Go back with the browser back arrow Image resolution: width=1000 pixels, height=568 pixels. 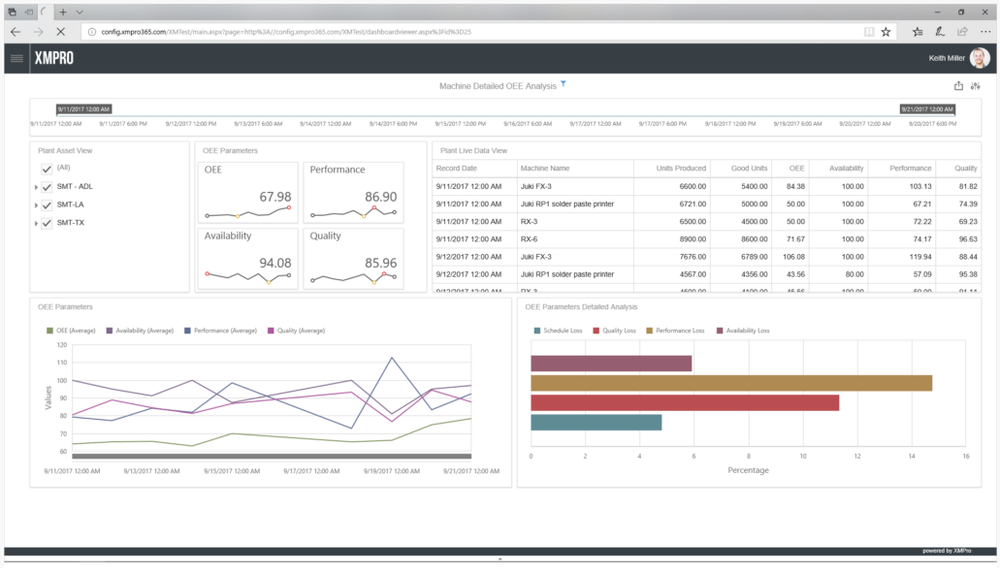16,32
